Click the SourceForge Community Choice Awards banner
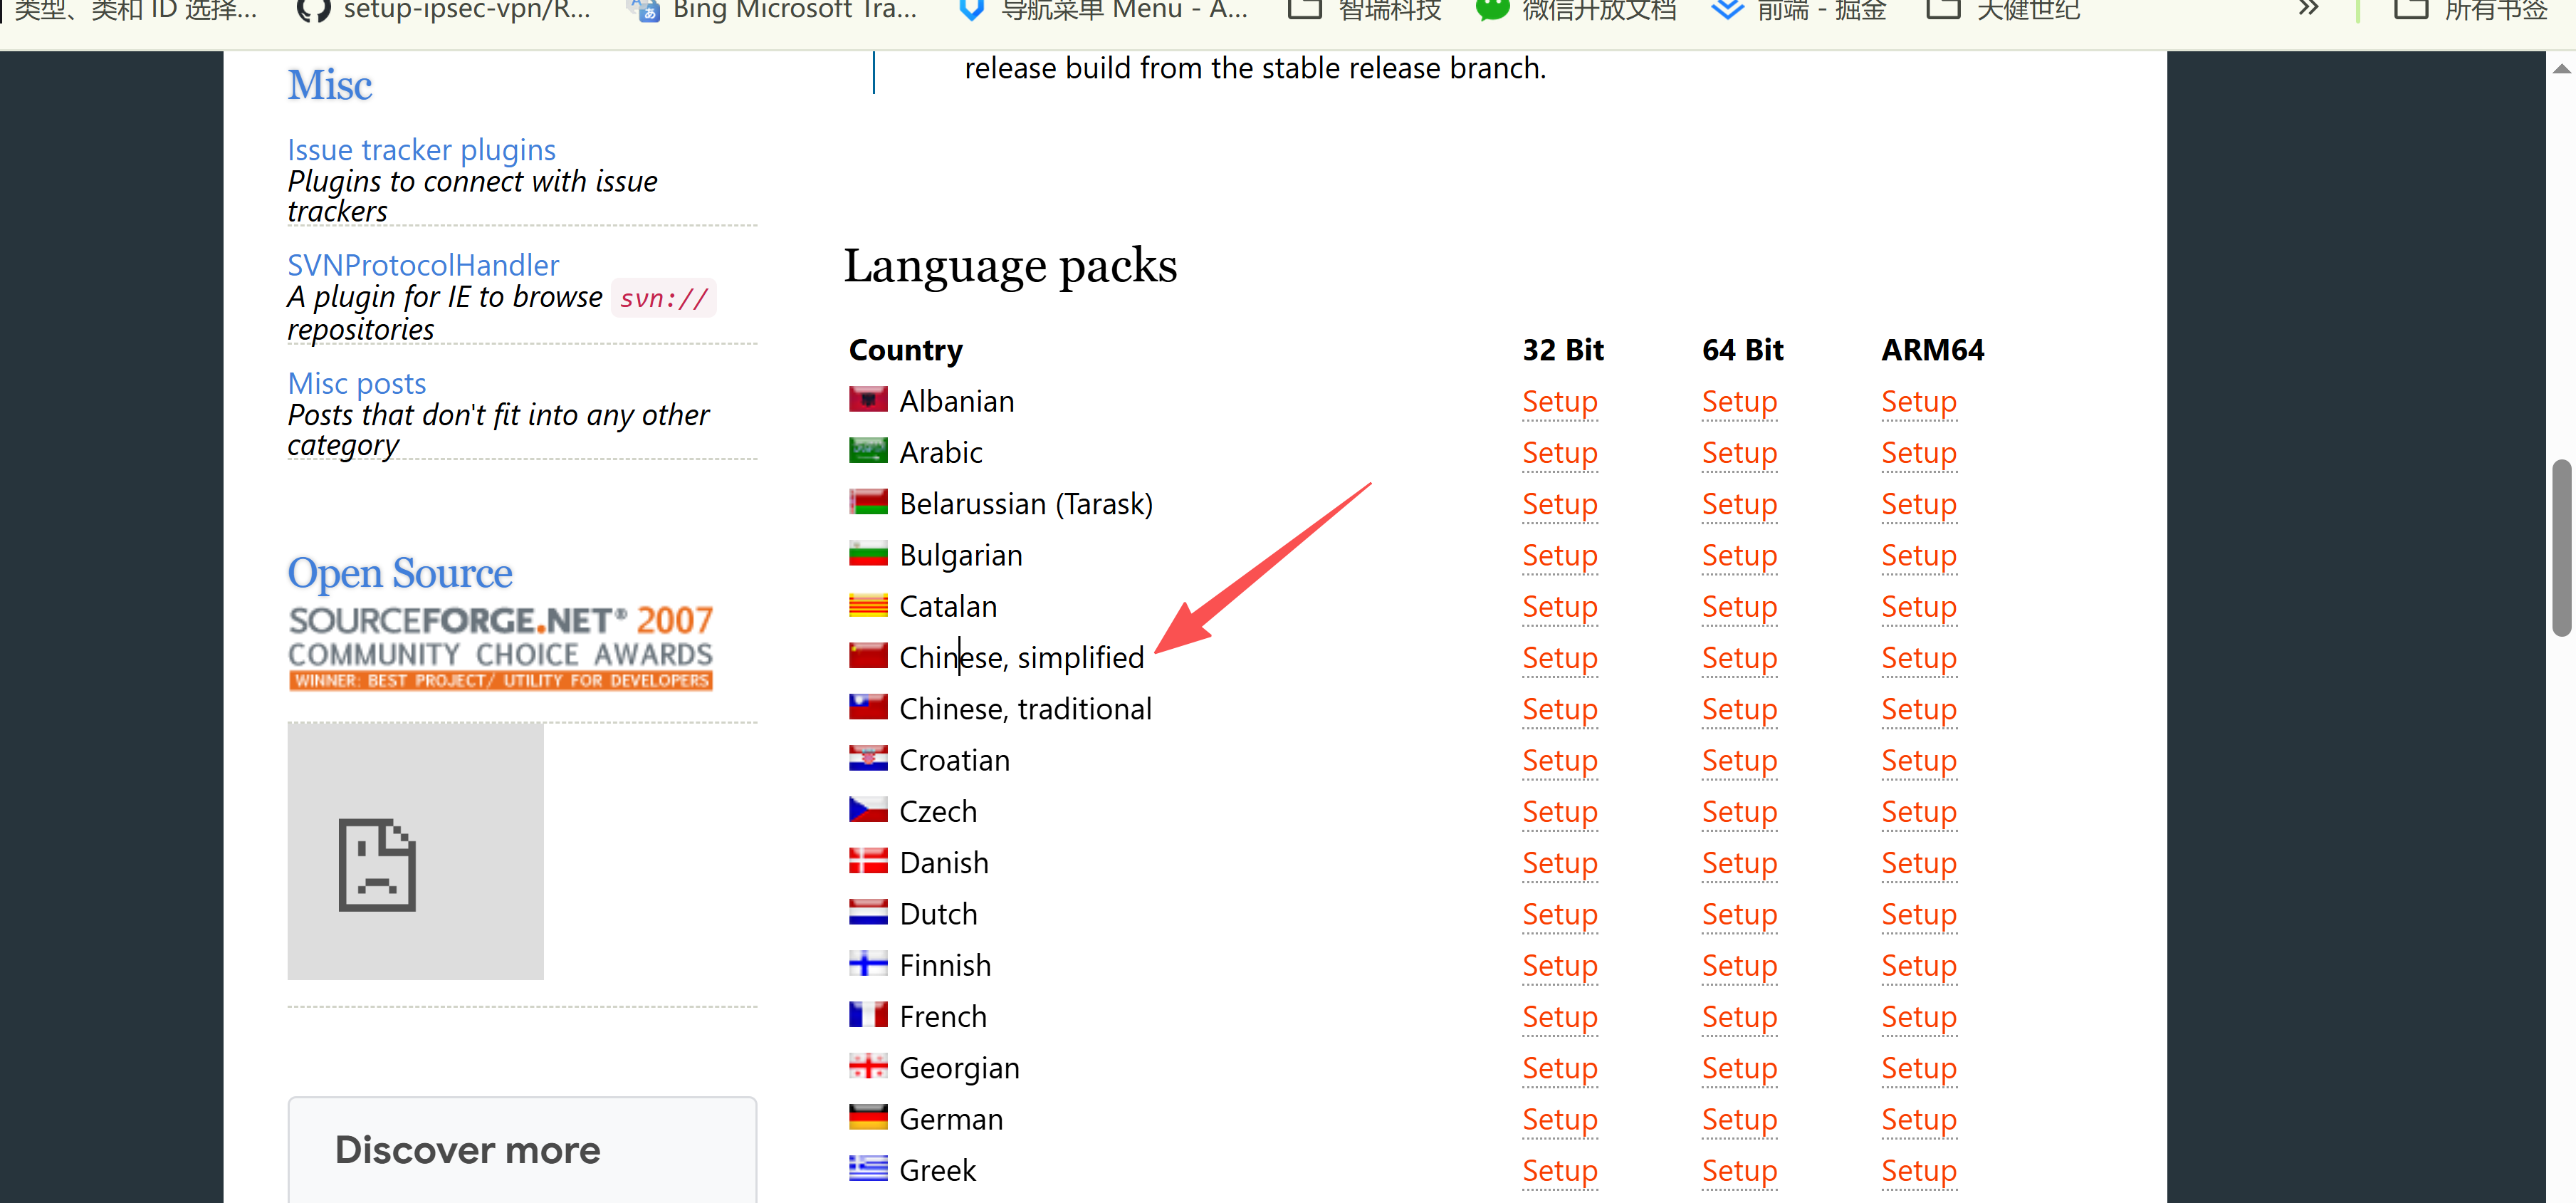 coord(500,647)
